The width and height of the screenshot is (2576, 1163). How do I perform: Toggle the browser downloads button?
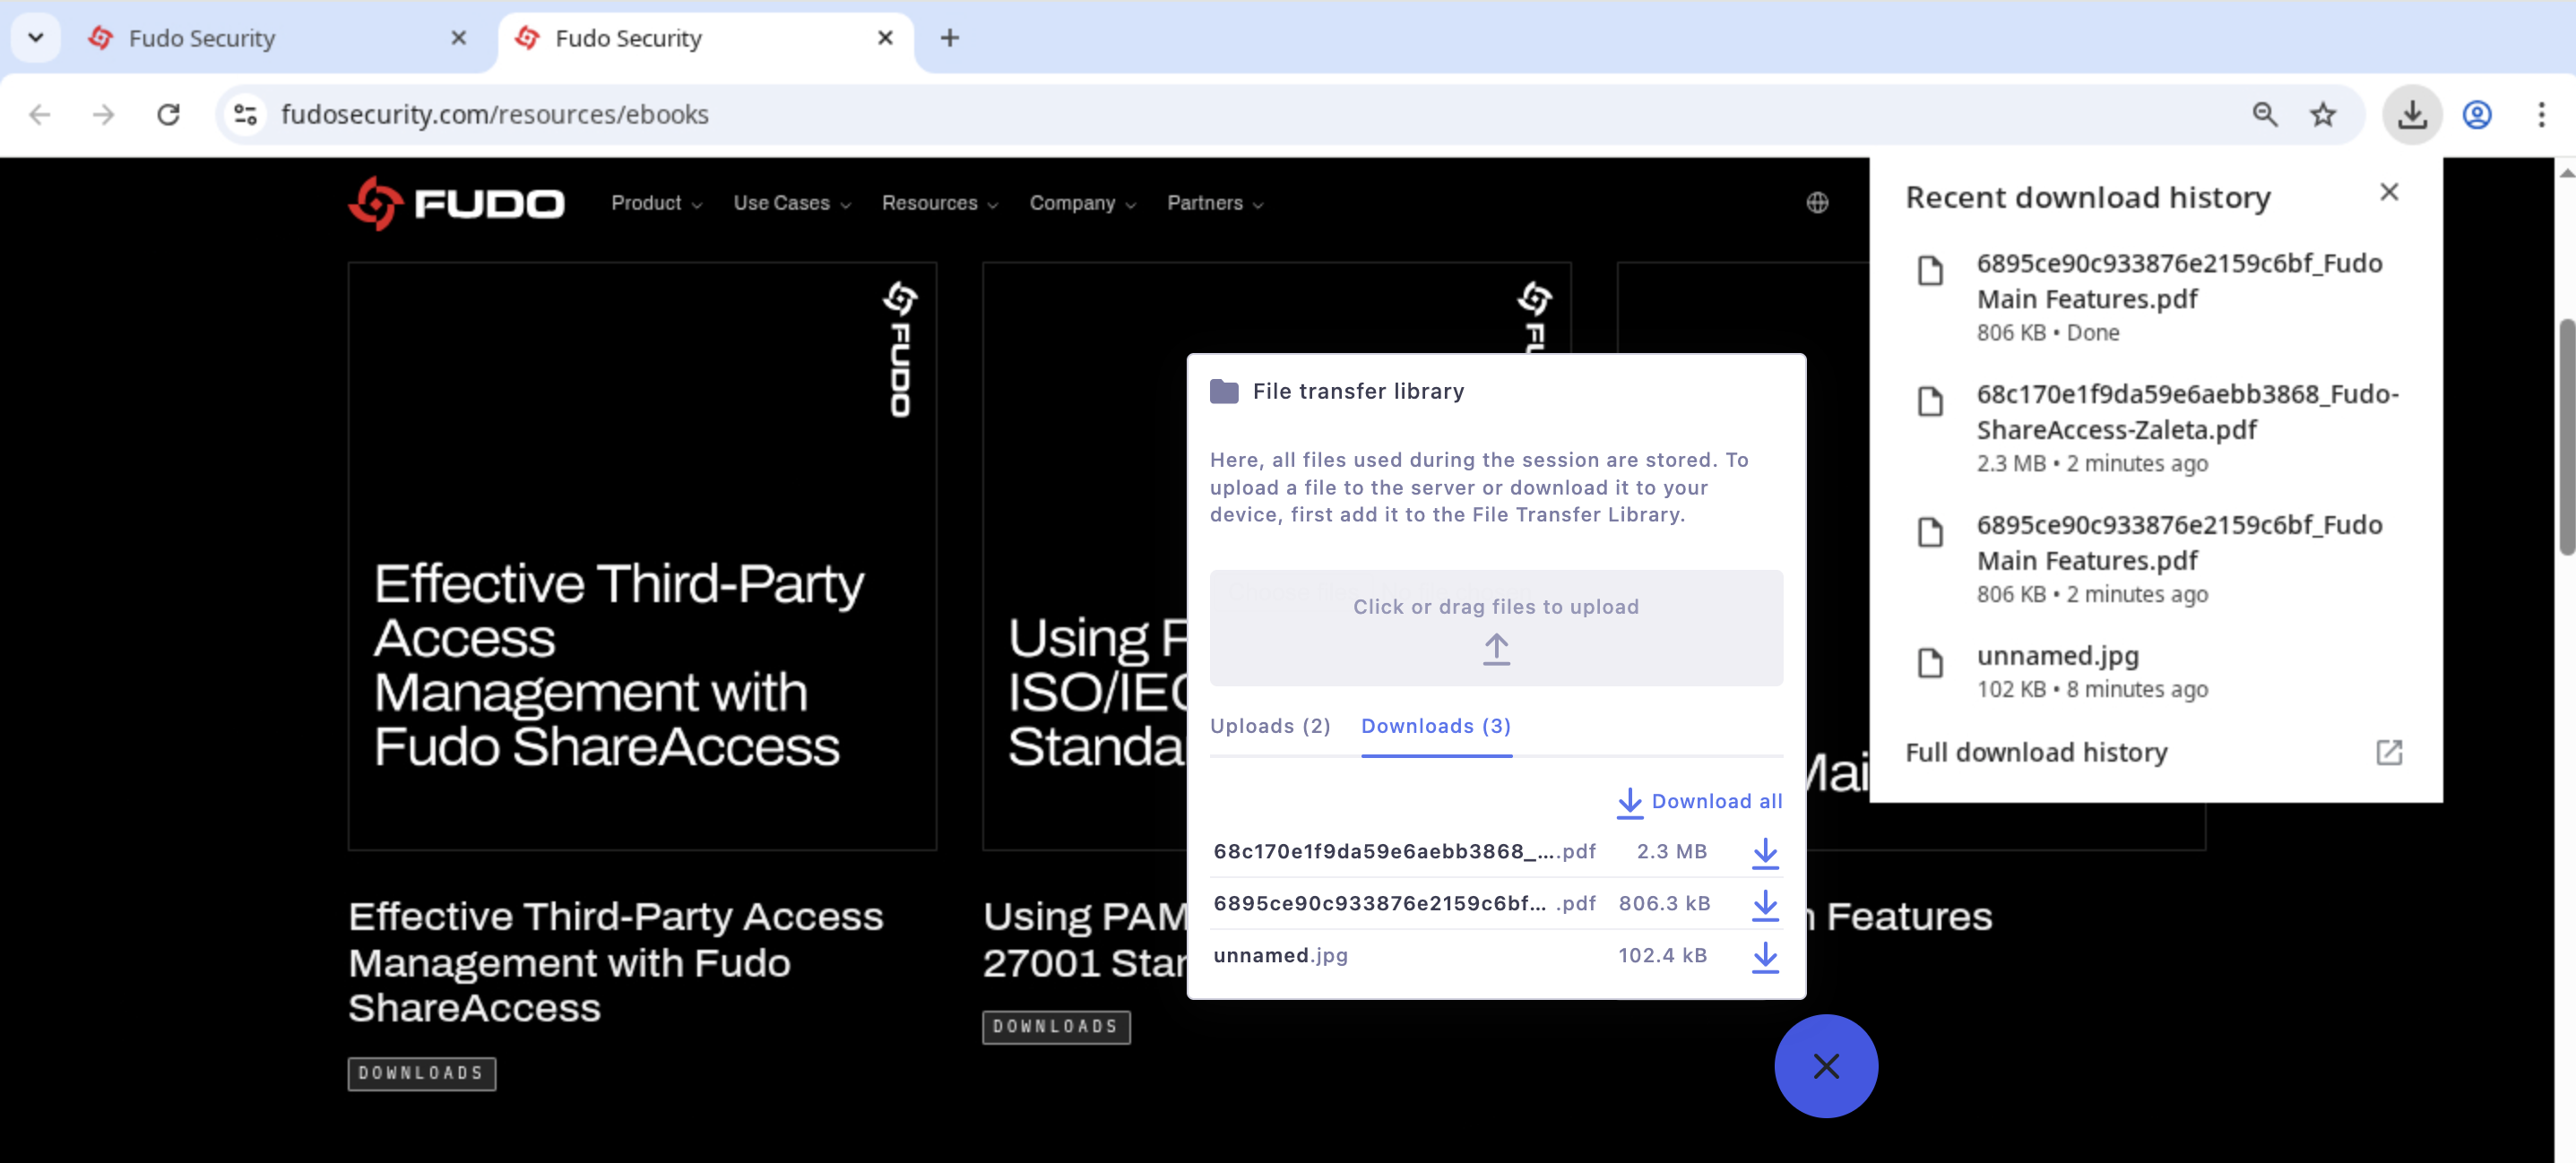[x=2412, y=115]
